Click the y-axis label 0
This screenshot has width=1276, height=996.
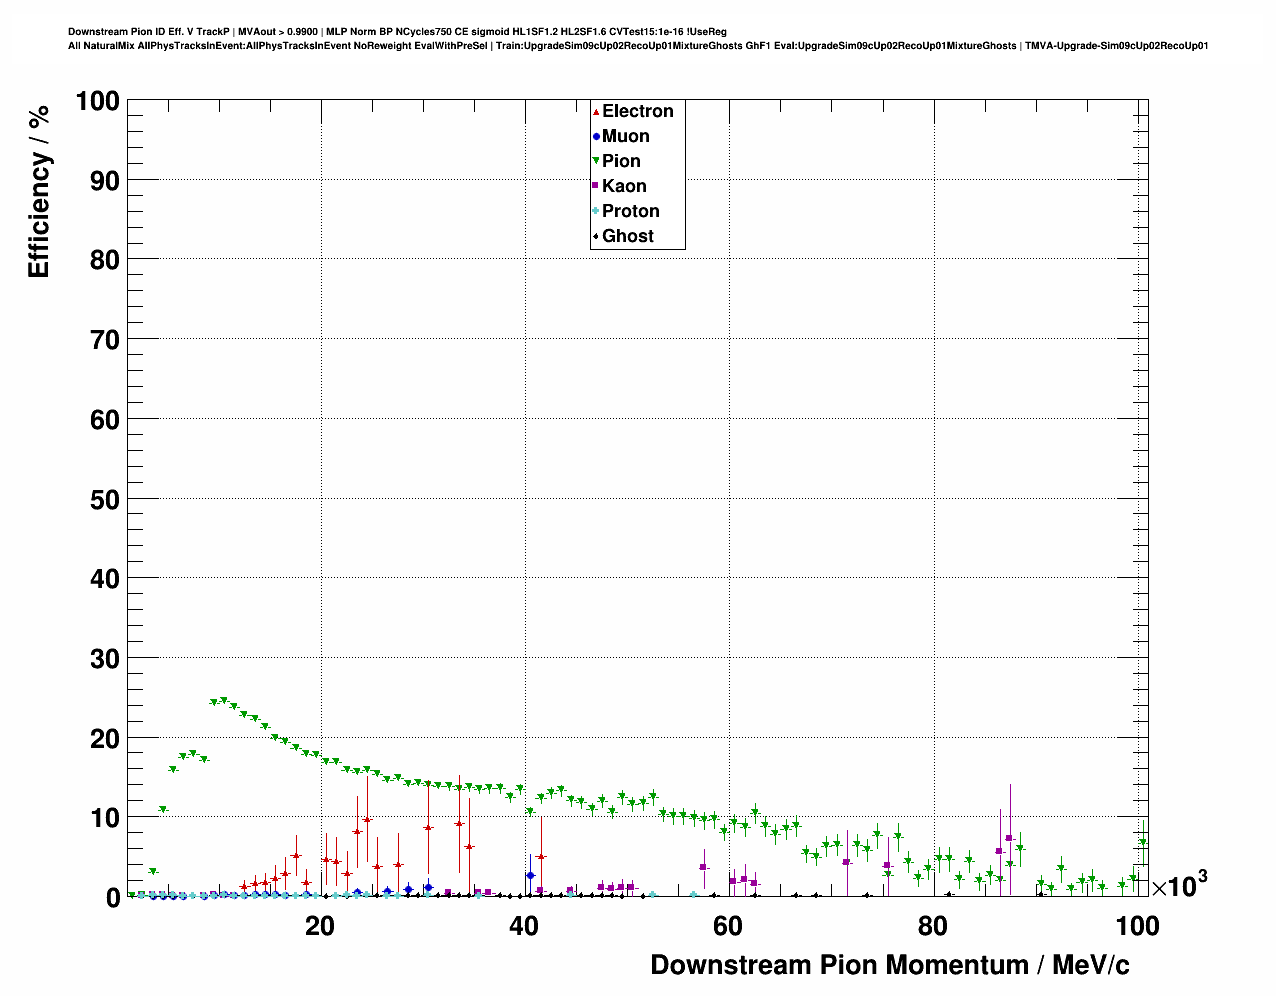pyautogui.click(x=113, y=898)
